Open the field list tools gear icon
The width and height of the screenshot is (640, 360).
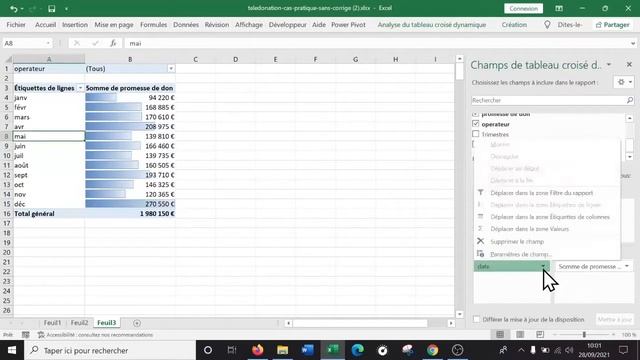[x=621, y=82]
